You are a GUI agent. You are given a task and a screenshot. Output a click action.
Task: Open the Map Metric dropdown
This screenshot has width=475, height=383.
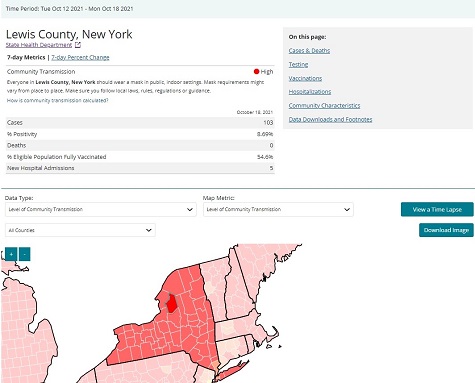[278, 210]
